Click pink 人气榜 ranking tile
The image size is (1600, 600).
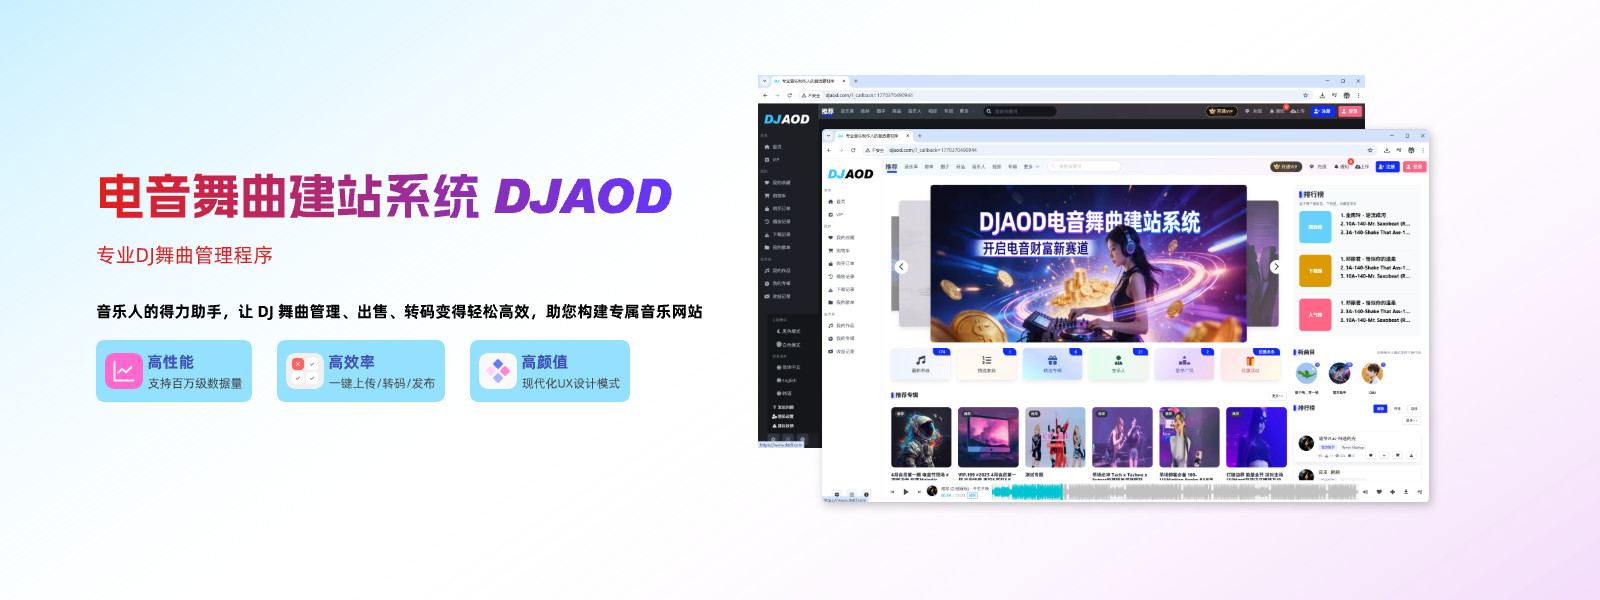[x=1315, y=315]
